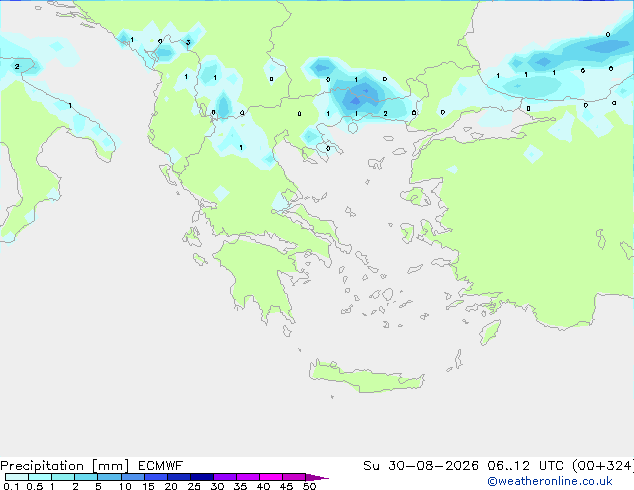634x490 pixels.
Task: Click the "15" legend label
Action: tap(148, 486)
